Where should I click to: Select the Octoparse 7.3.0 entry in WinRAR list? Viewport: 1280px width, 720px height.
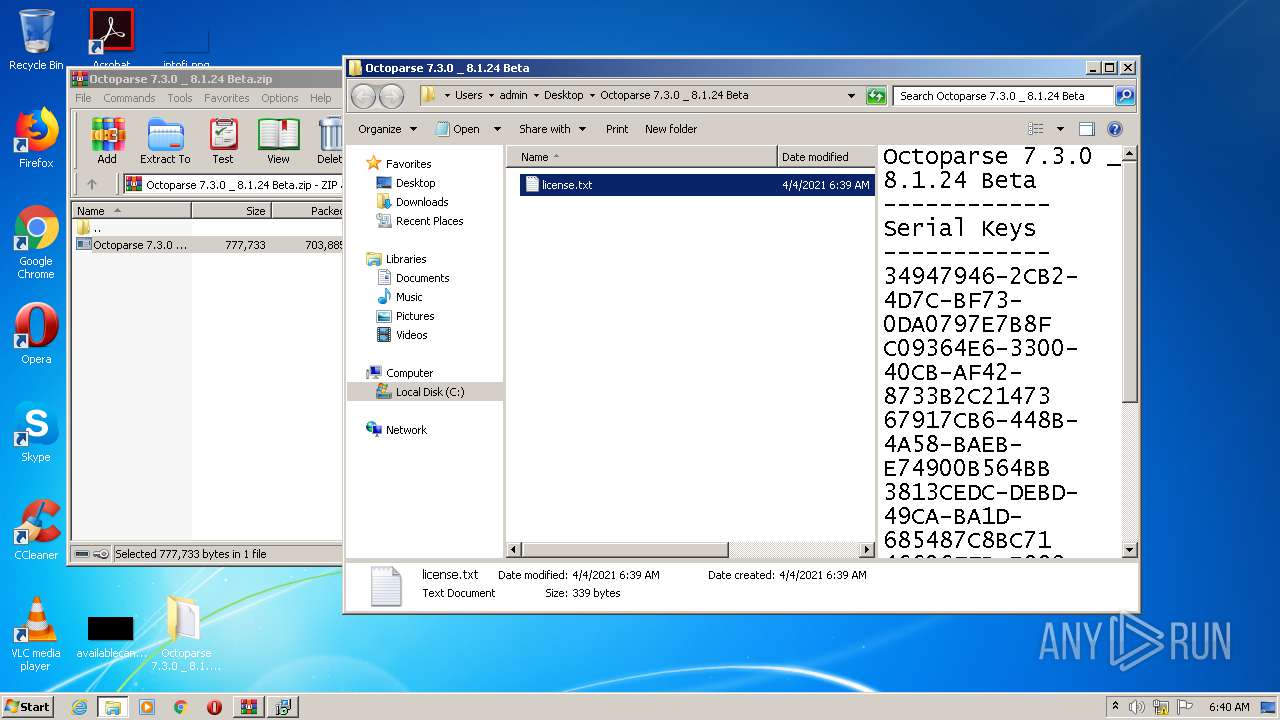208,245
